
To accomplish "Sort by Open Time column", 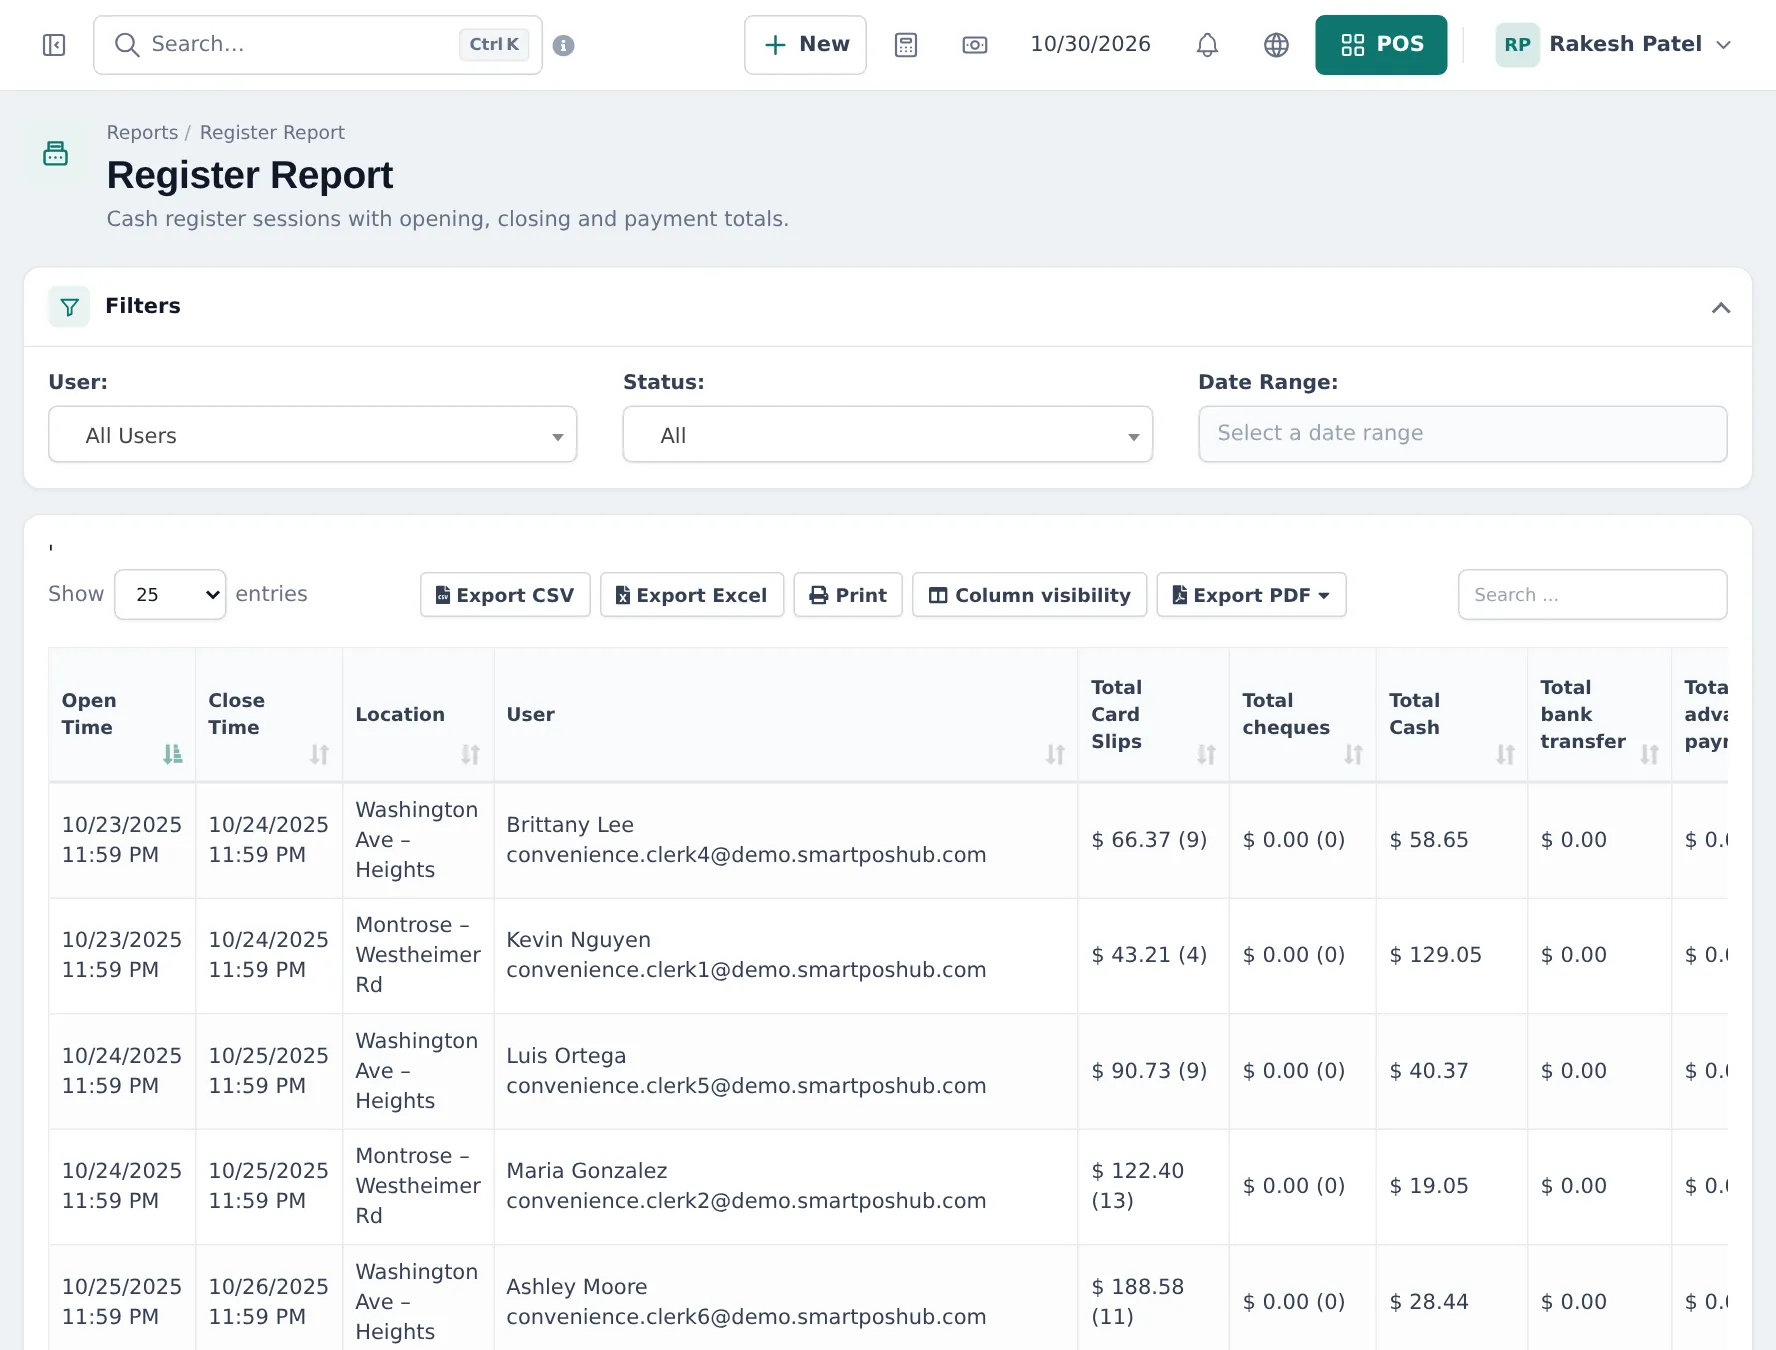I will pos(122,715).
